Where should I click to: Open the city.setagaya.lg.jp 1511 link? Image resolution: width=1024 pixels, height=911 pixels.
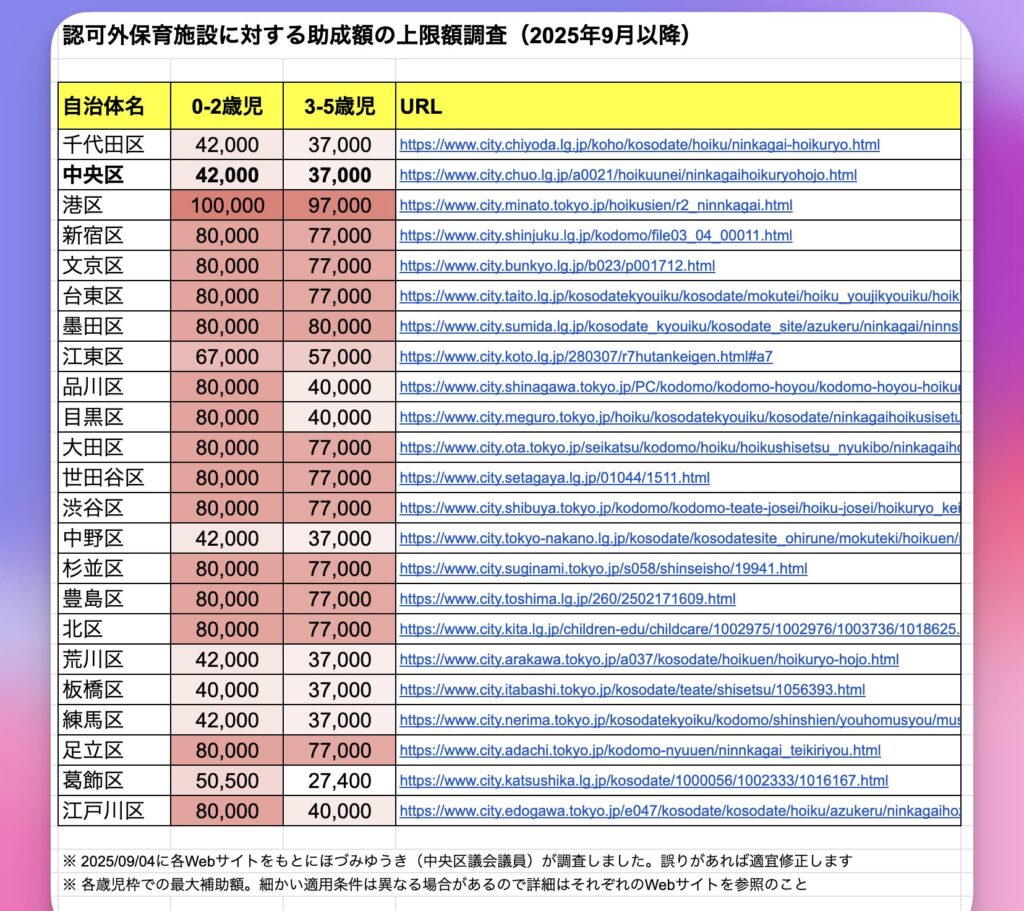coord(554,477)
